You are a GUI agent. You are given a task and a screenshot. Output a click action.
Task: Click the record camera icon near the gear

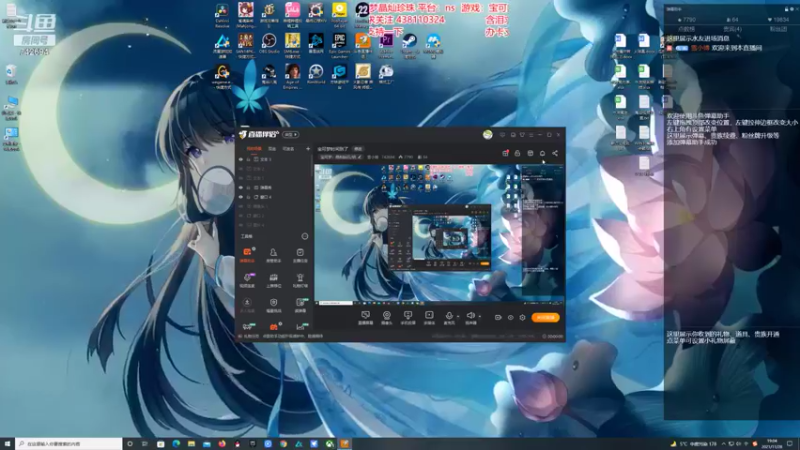click(498, 317)
